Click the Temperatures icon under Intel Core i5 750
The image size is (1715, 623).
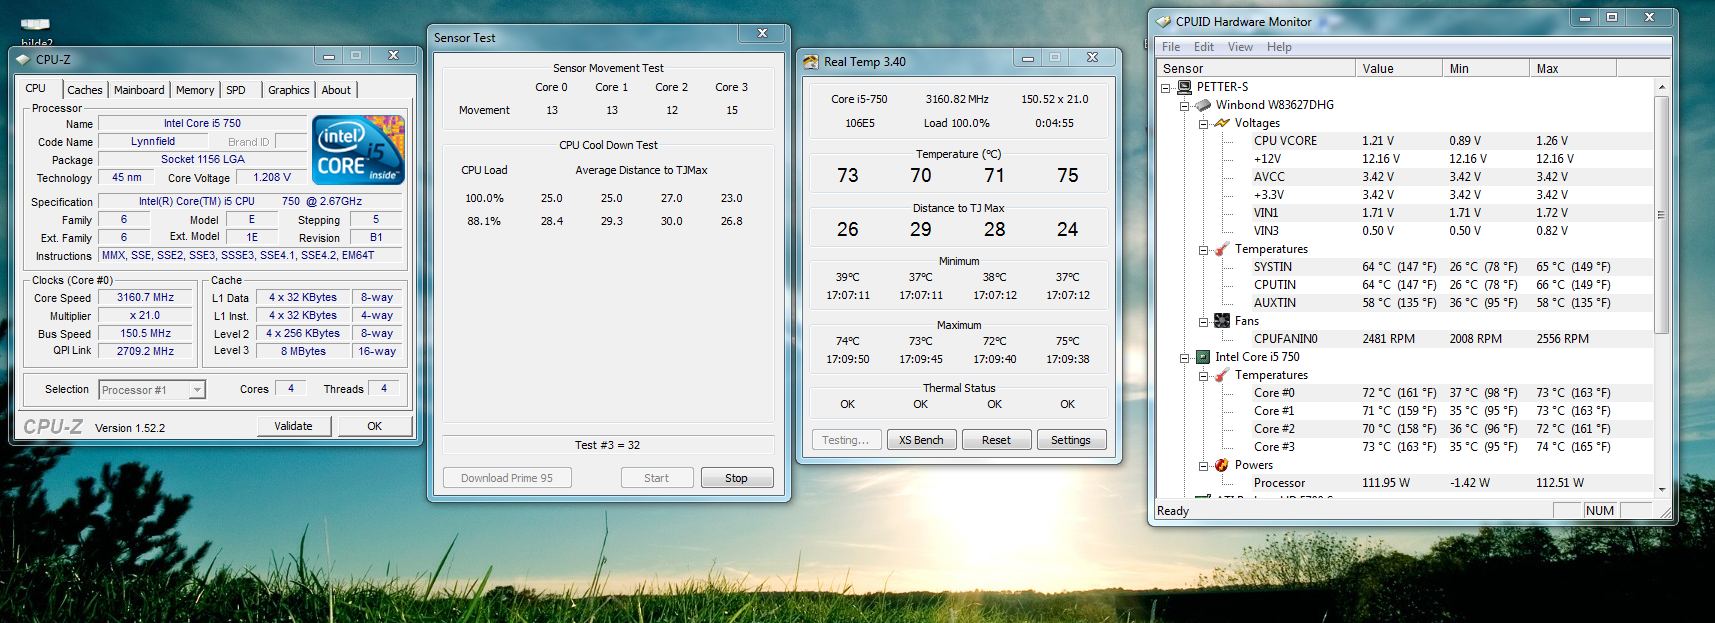(x=1221, y=375)
